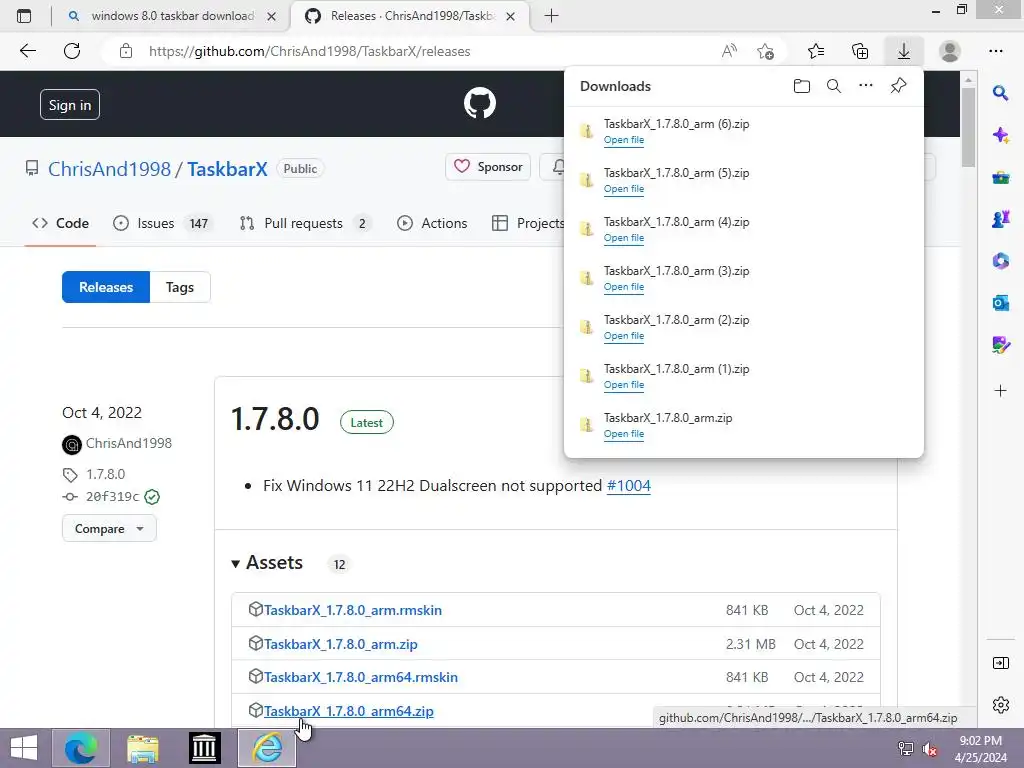Open the Pull requests tab
1024x768 pixels.
[304, 223]
